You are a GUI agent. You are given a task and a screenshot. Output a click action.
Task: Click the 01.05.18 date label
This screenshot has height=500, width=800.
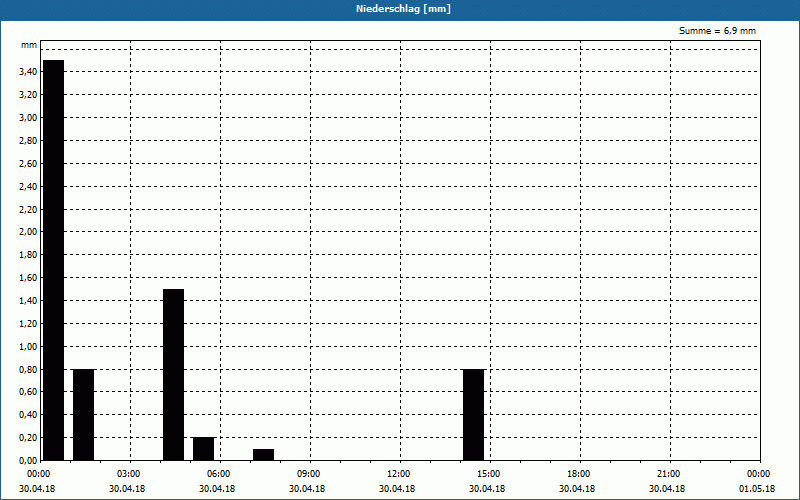(757, 489)
